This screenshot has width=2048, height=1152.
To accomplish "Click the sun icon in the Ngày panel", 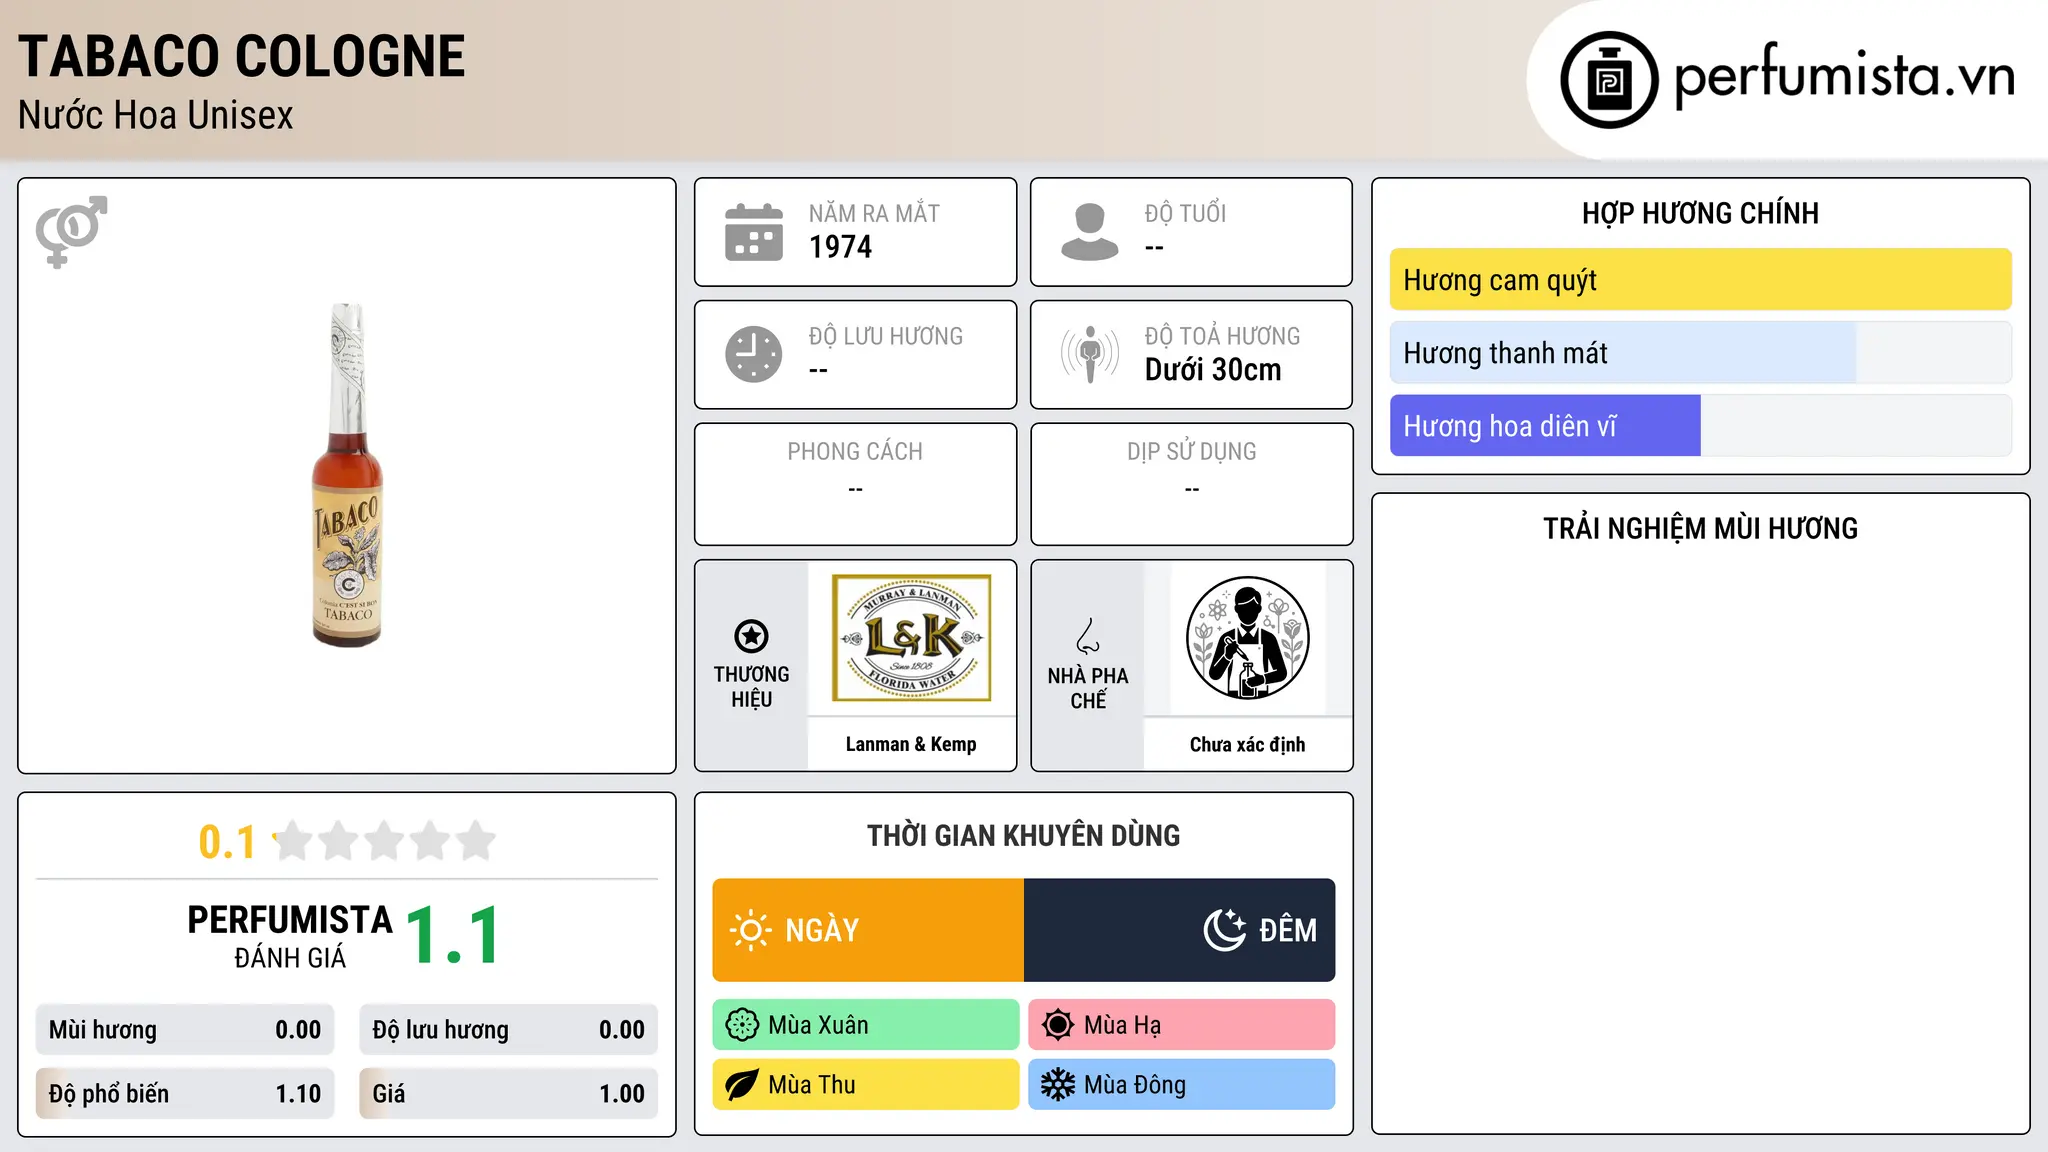I will pos(750,930).
